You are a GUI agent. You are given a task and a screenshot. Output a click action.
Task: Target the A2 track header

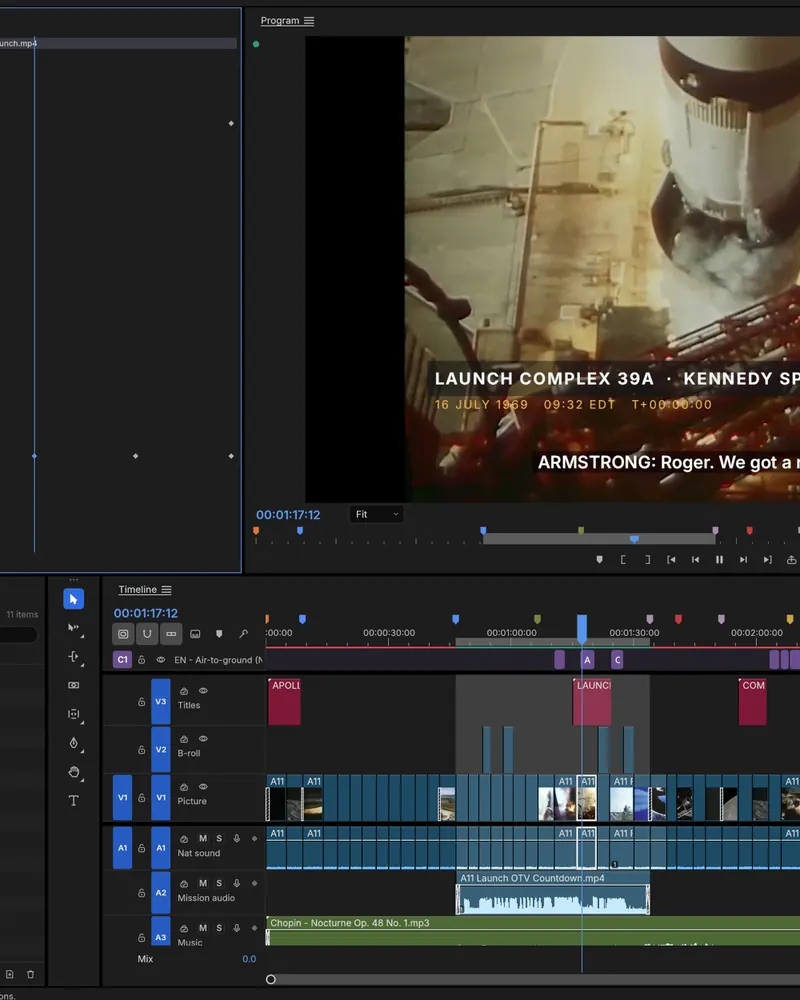pyautogui.click(x=161, y=893)
